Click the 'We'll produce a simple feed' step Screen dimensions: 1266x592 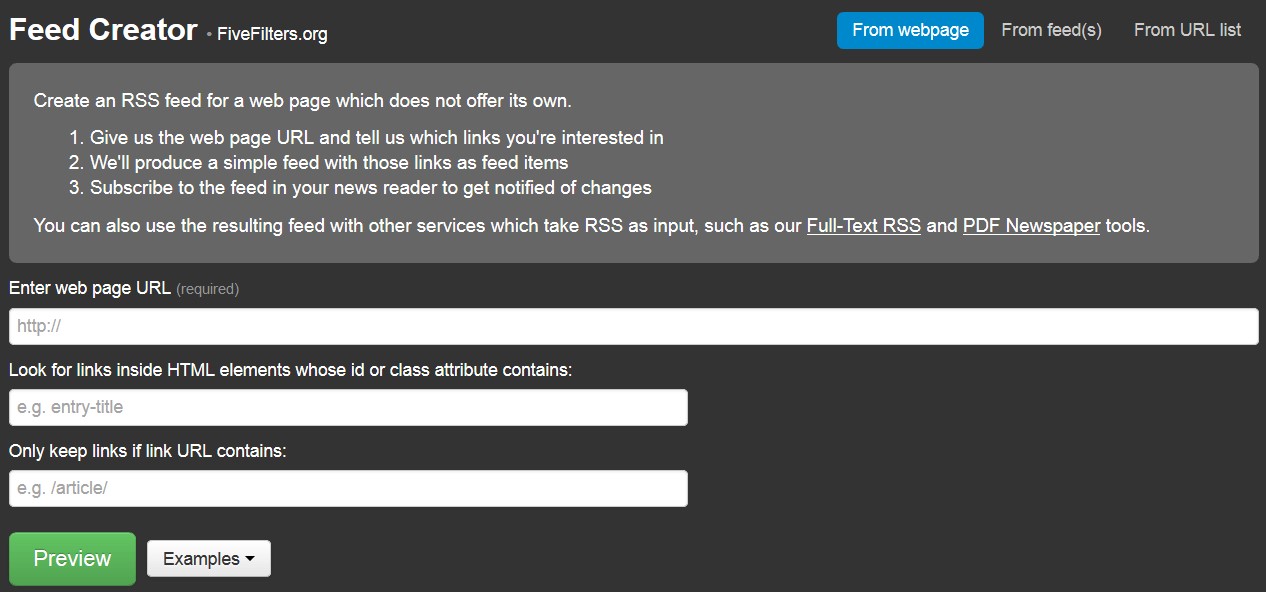tap(329, 162)
